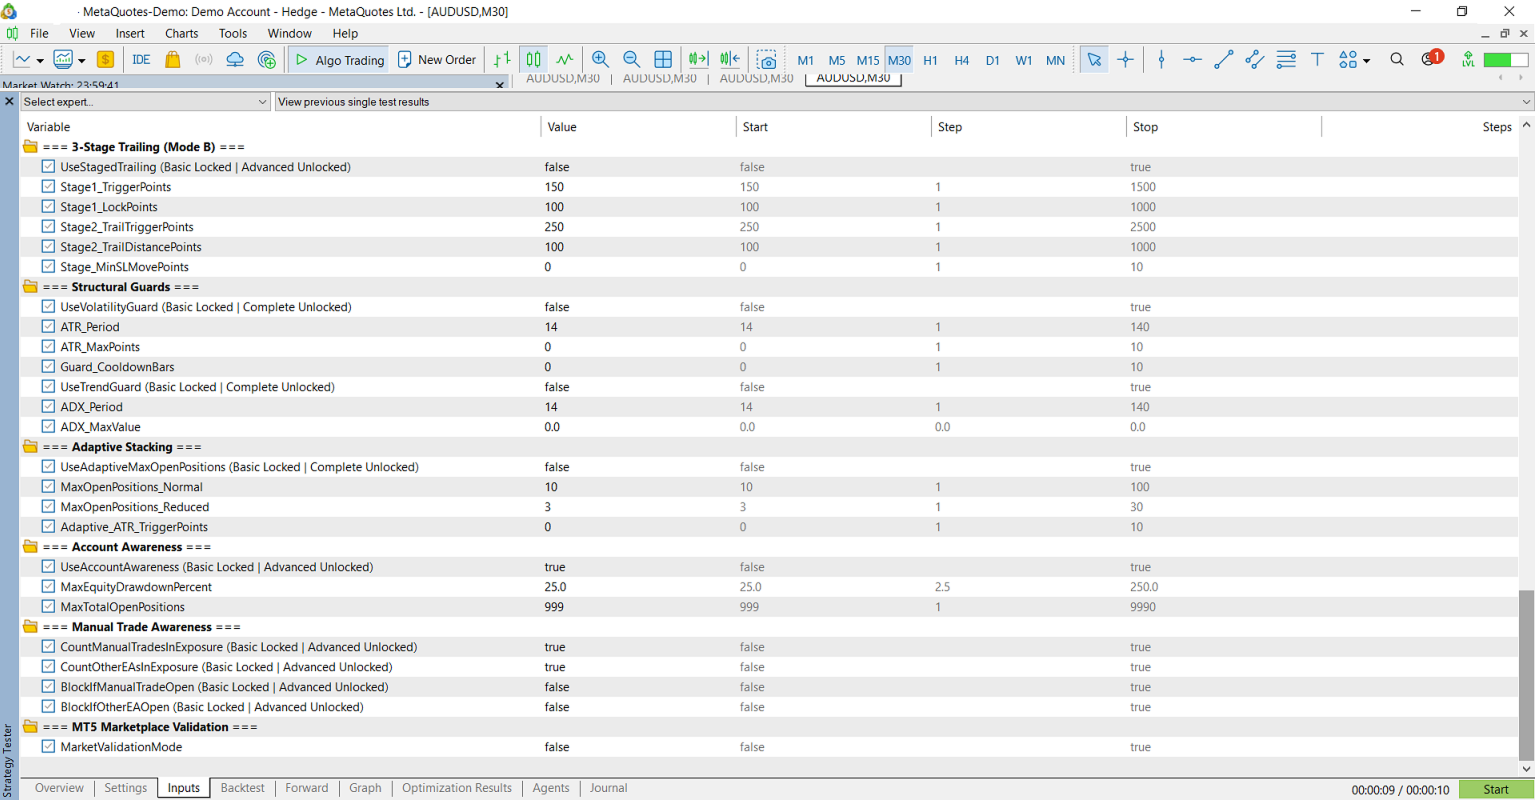Image resolution: width=1535 pixels, height=800 pixels.
Task: Toggle the Algo Trading button
Action: 340,60
